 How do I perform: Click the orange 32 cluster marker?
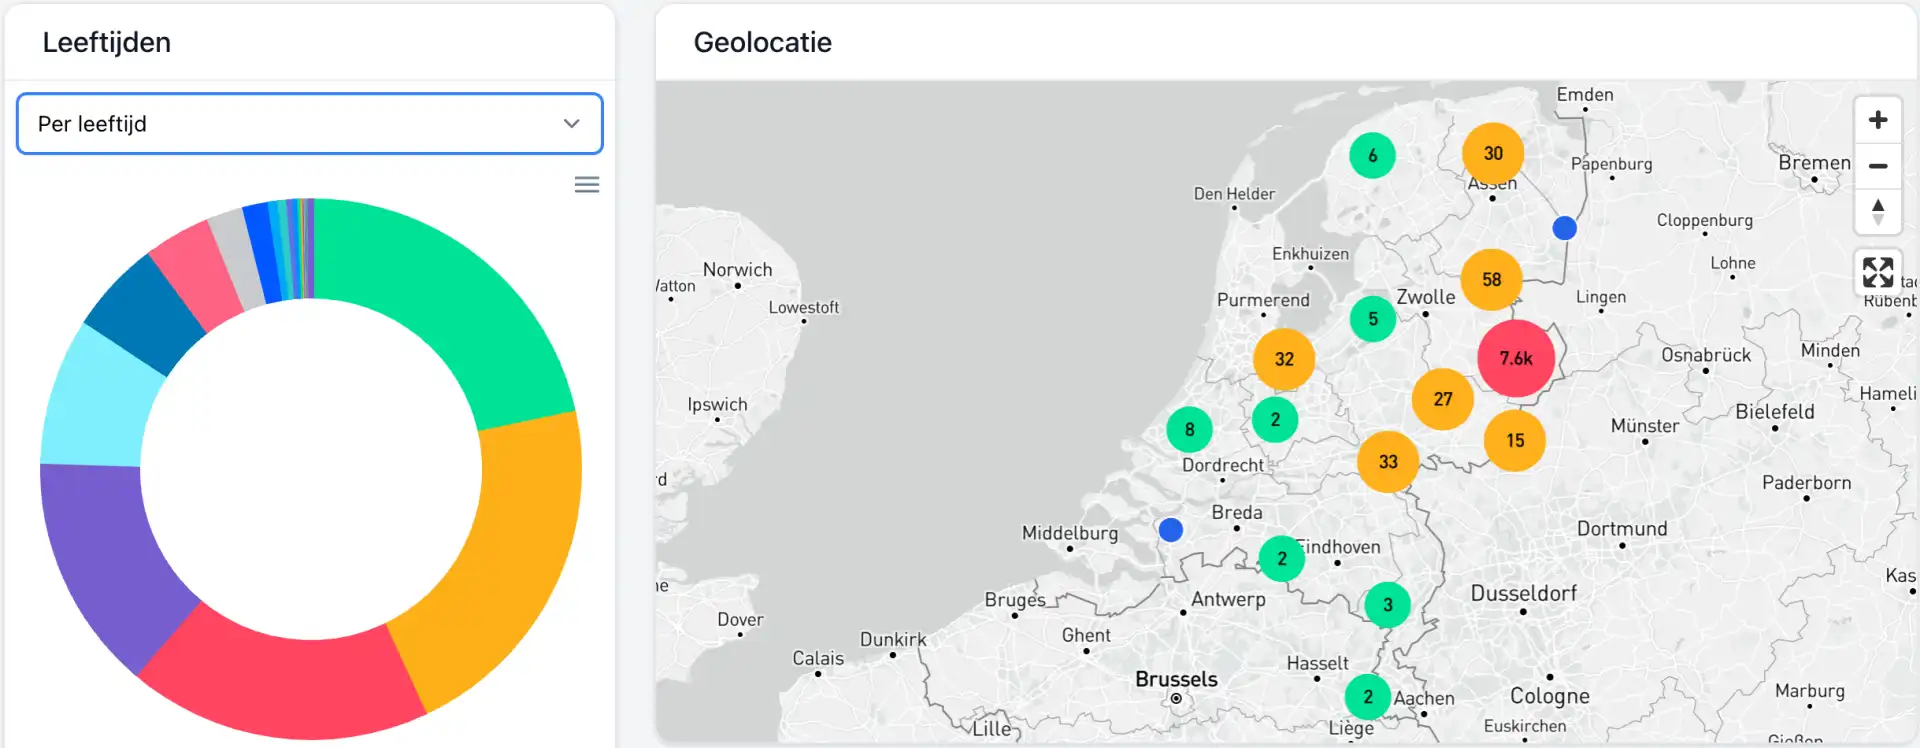coord(1284,359)
